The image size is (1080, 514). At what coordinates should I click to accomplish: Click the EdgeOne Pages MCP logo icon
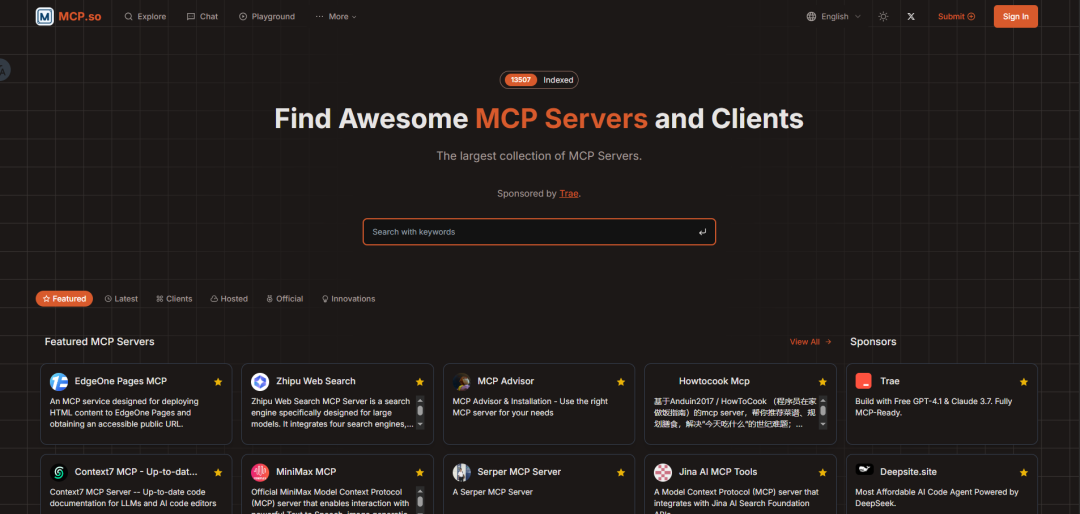(59, 381)
